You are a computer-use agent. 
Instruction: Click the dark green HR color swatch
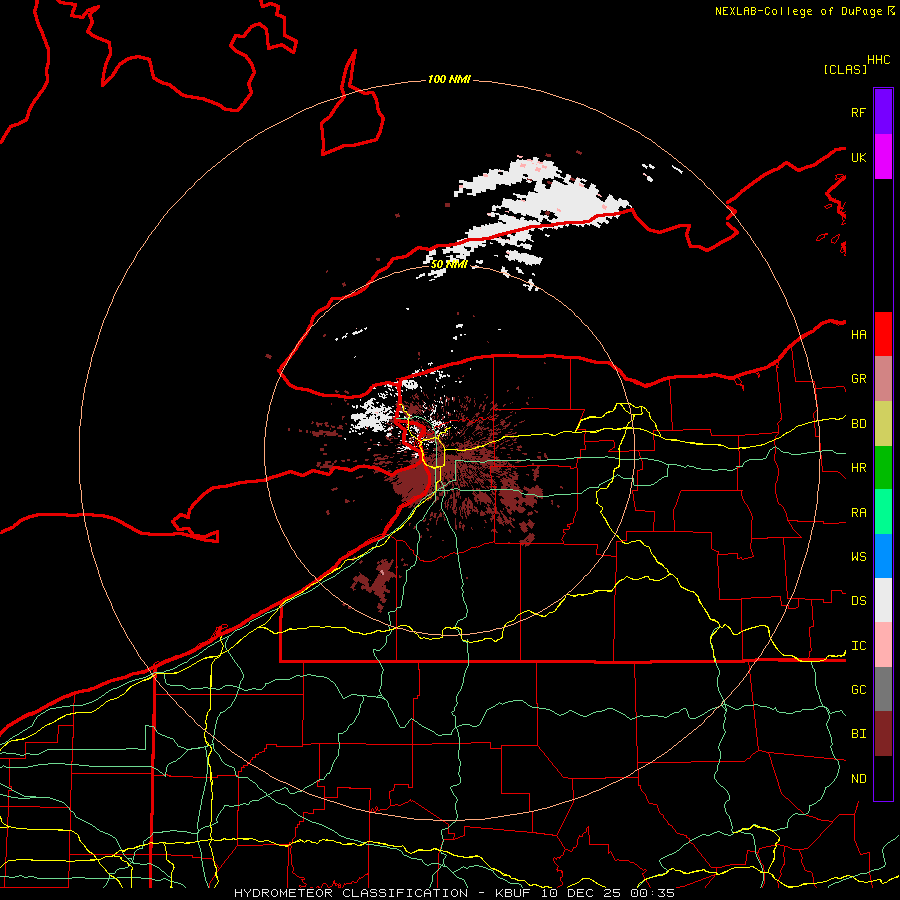pyautogui.click(x=883, y=467)
